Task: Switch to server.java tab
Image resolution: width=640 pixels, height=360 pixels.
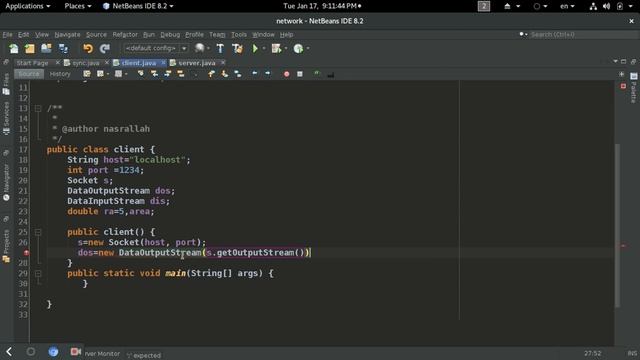Action: pos(197,63)
